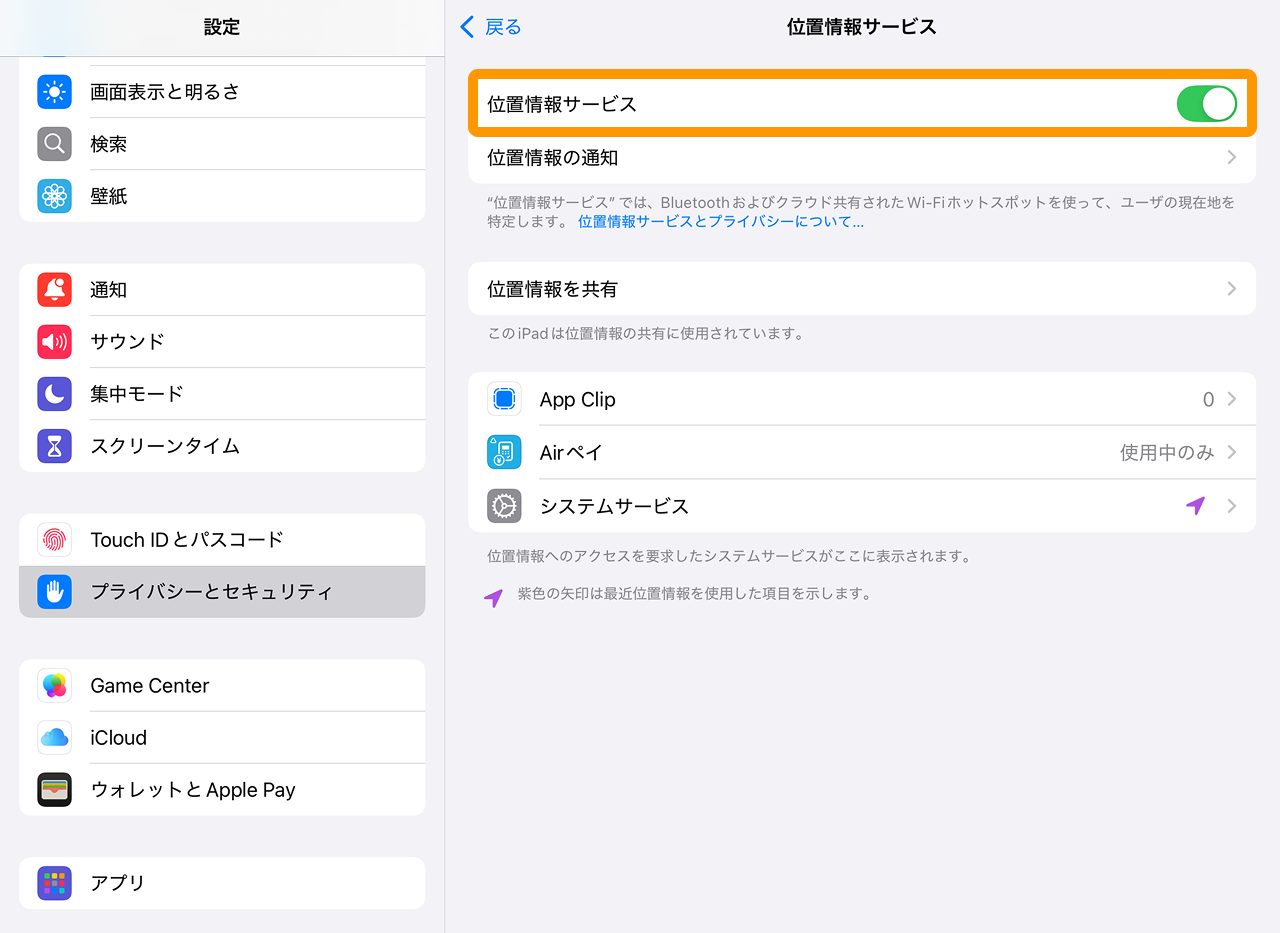Open the システムサービス row label
Viewport: 1280px width, 933px height.
point(614,507)
